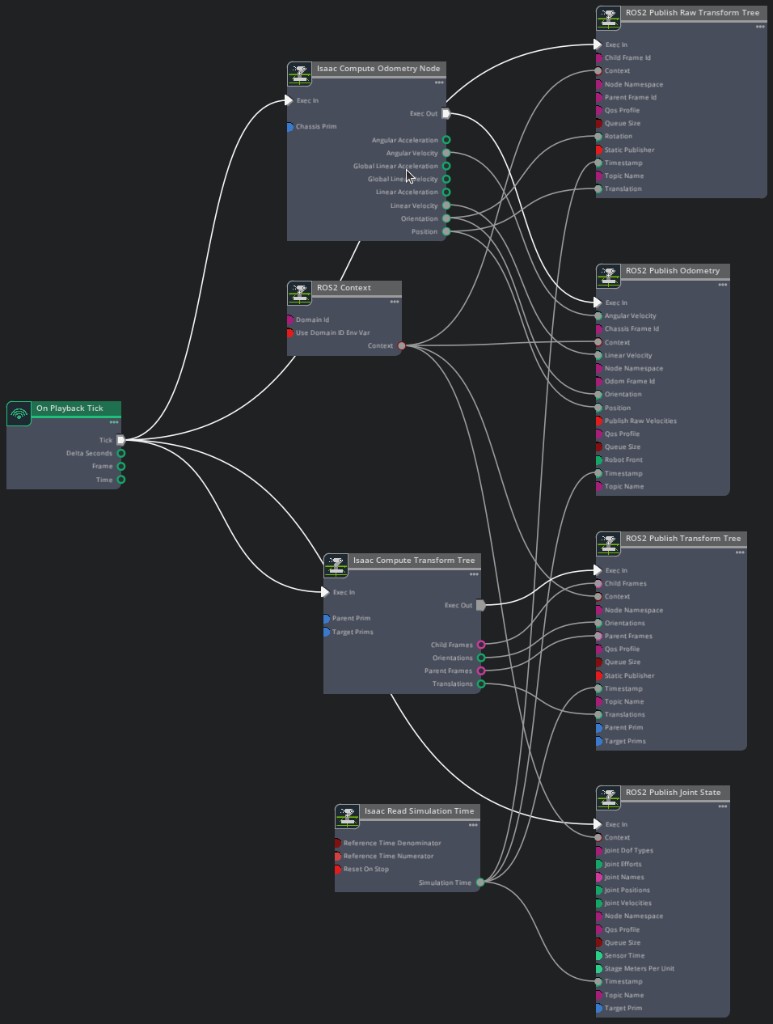Click Exec In port on Isaac Compute Odometry Node
Viewport: 773px width, 1024px height.
pyautogui.click(x=289, y=101)
